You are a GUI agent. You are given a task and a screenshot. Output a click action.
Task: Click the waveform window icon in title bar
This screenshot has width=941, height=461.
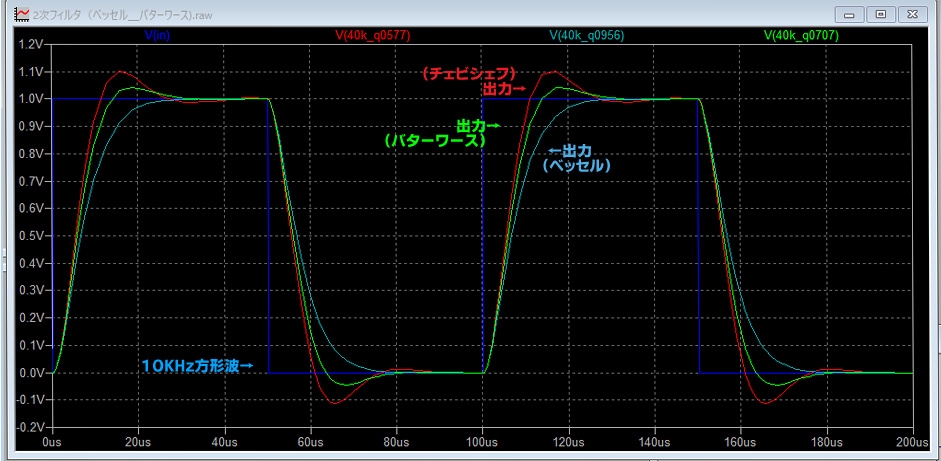point(22,13)
